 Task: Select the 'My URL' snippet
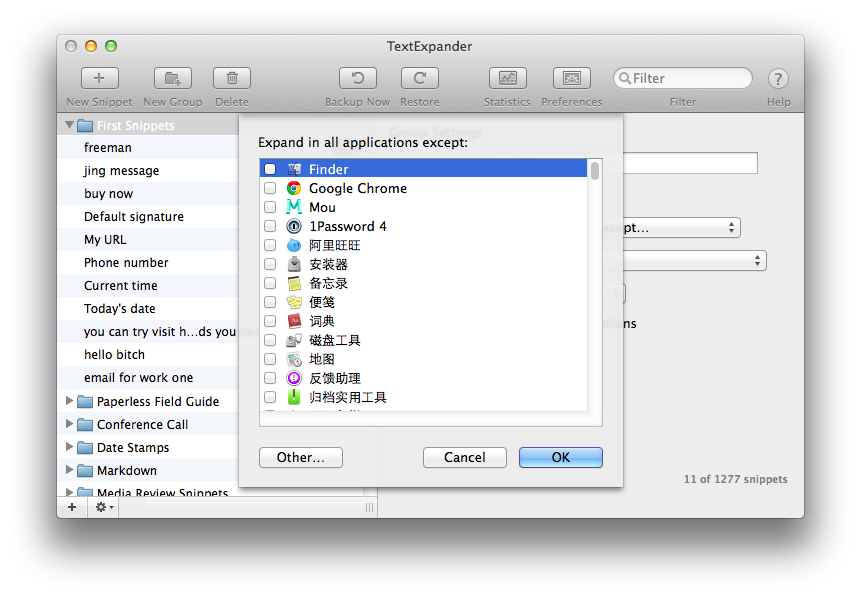point(148,240)
